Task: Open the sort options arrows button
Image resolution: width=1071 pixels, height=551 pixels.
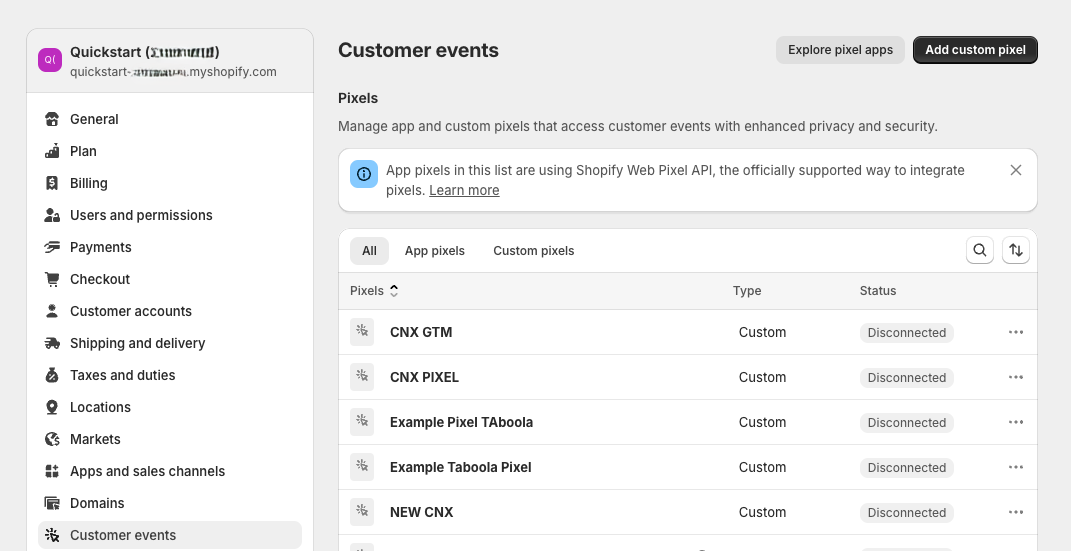Action: pos(1016,250)
